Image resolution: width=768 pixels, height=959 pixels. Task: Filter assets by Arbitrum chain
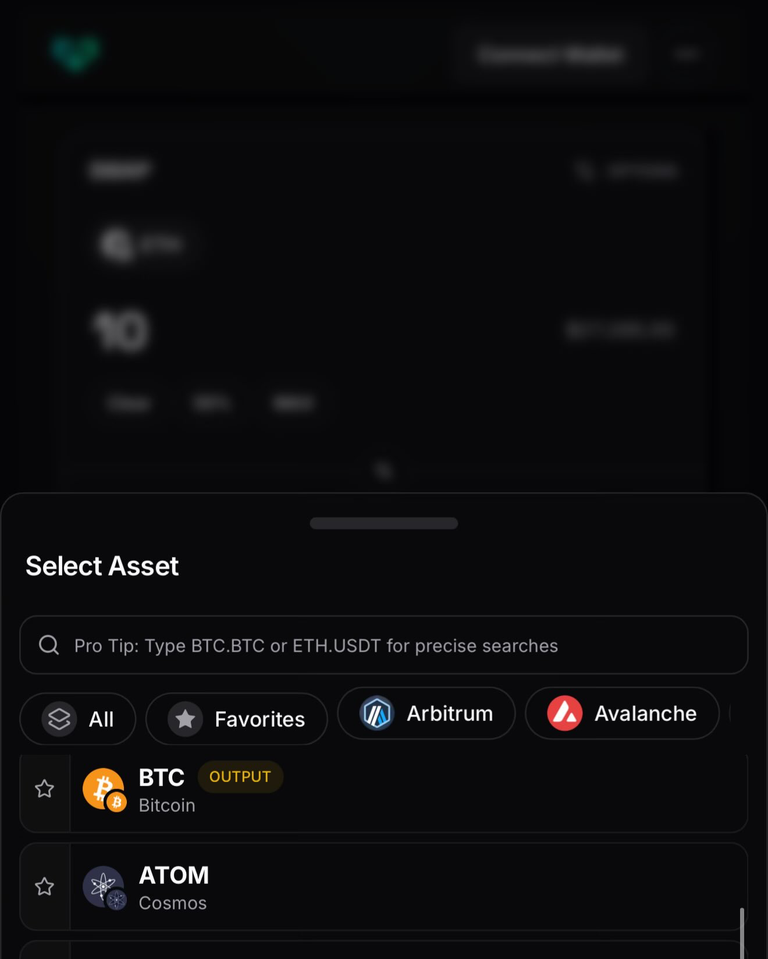coord(426,713)
